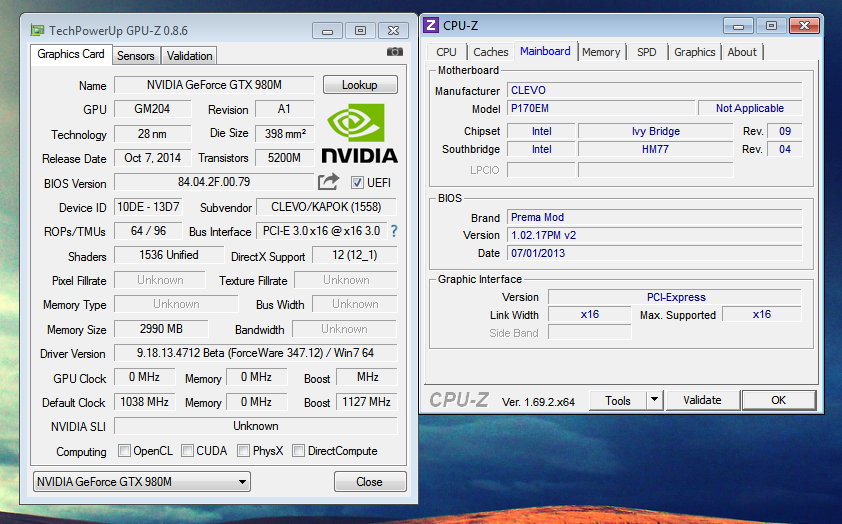This screenshot has width=842, height=524.
Task: Click the Manufacturer value CLEVO in CPU-Z
Action: click(x=655, y=90)
